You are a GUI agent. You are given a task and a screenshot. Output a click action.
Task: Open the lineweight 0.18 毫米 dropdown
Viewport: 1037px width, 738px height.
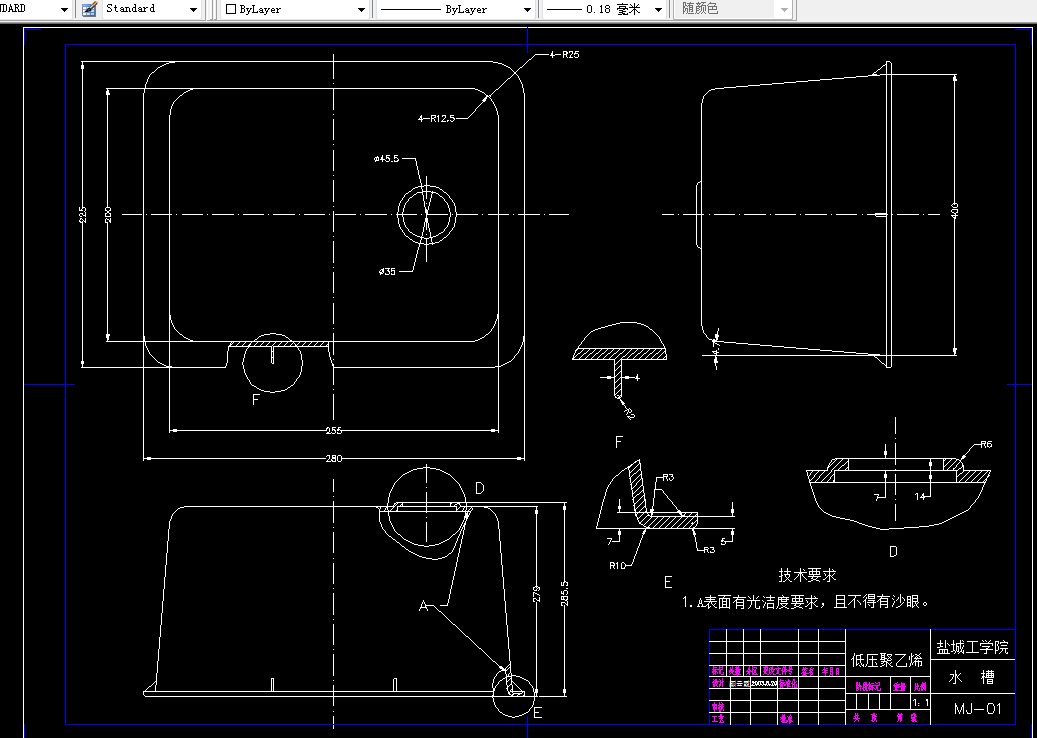656,9
